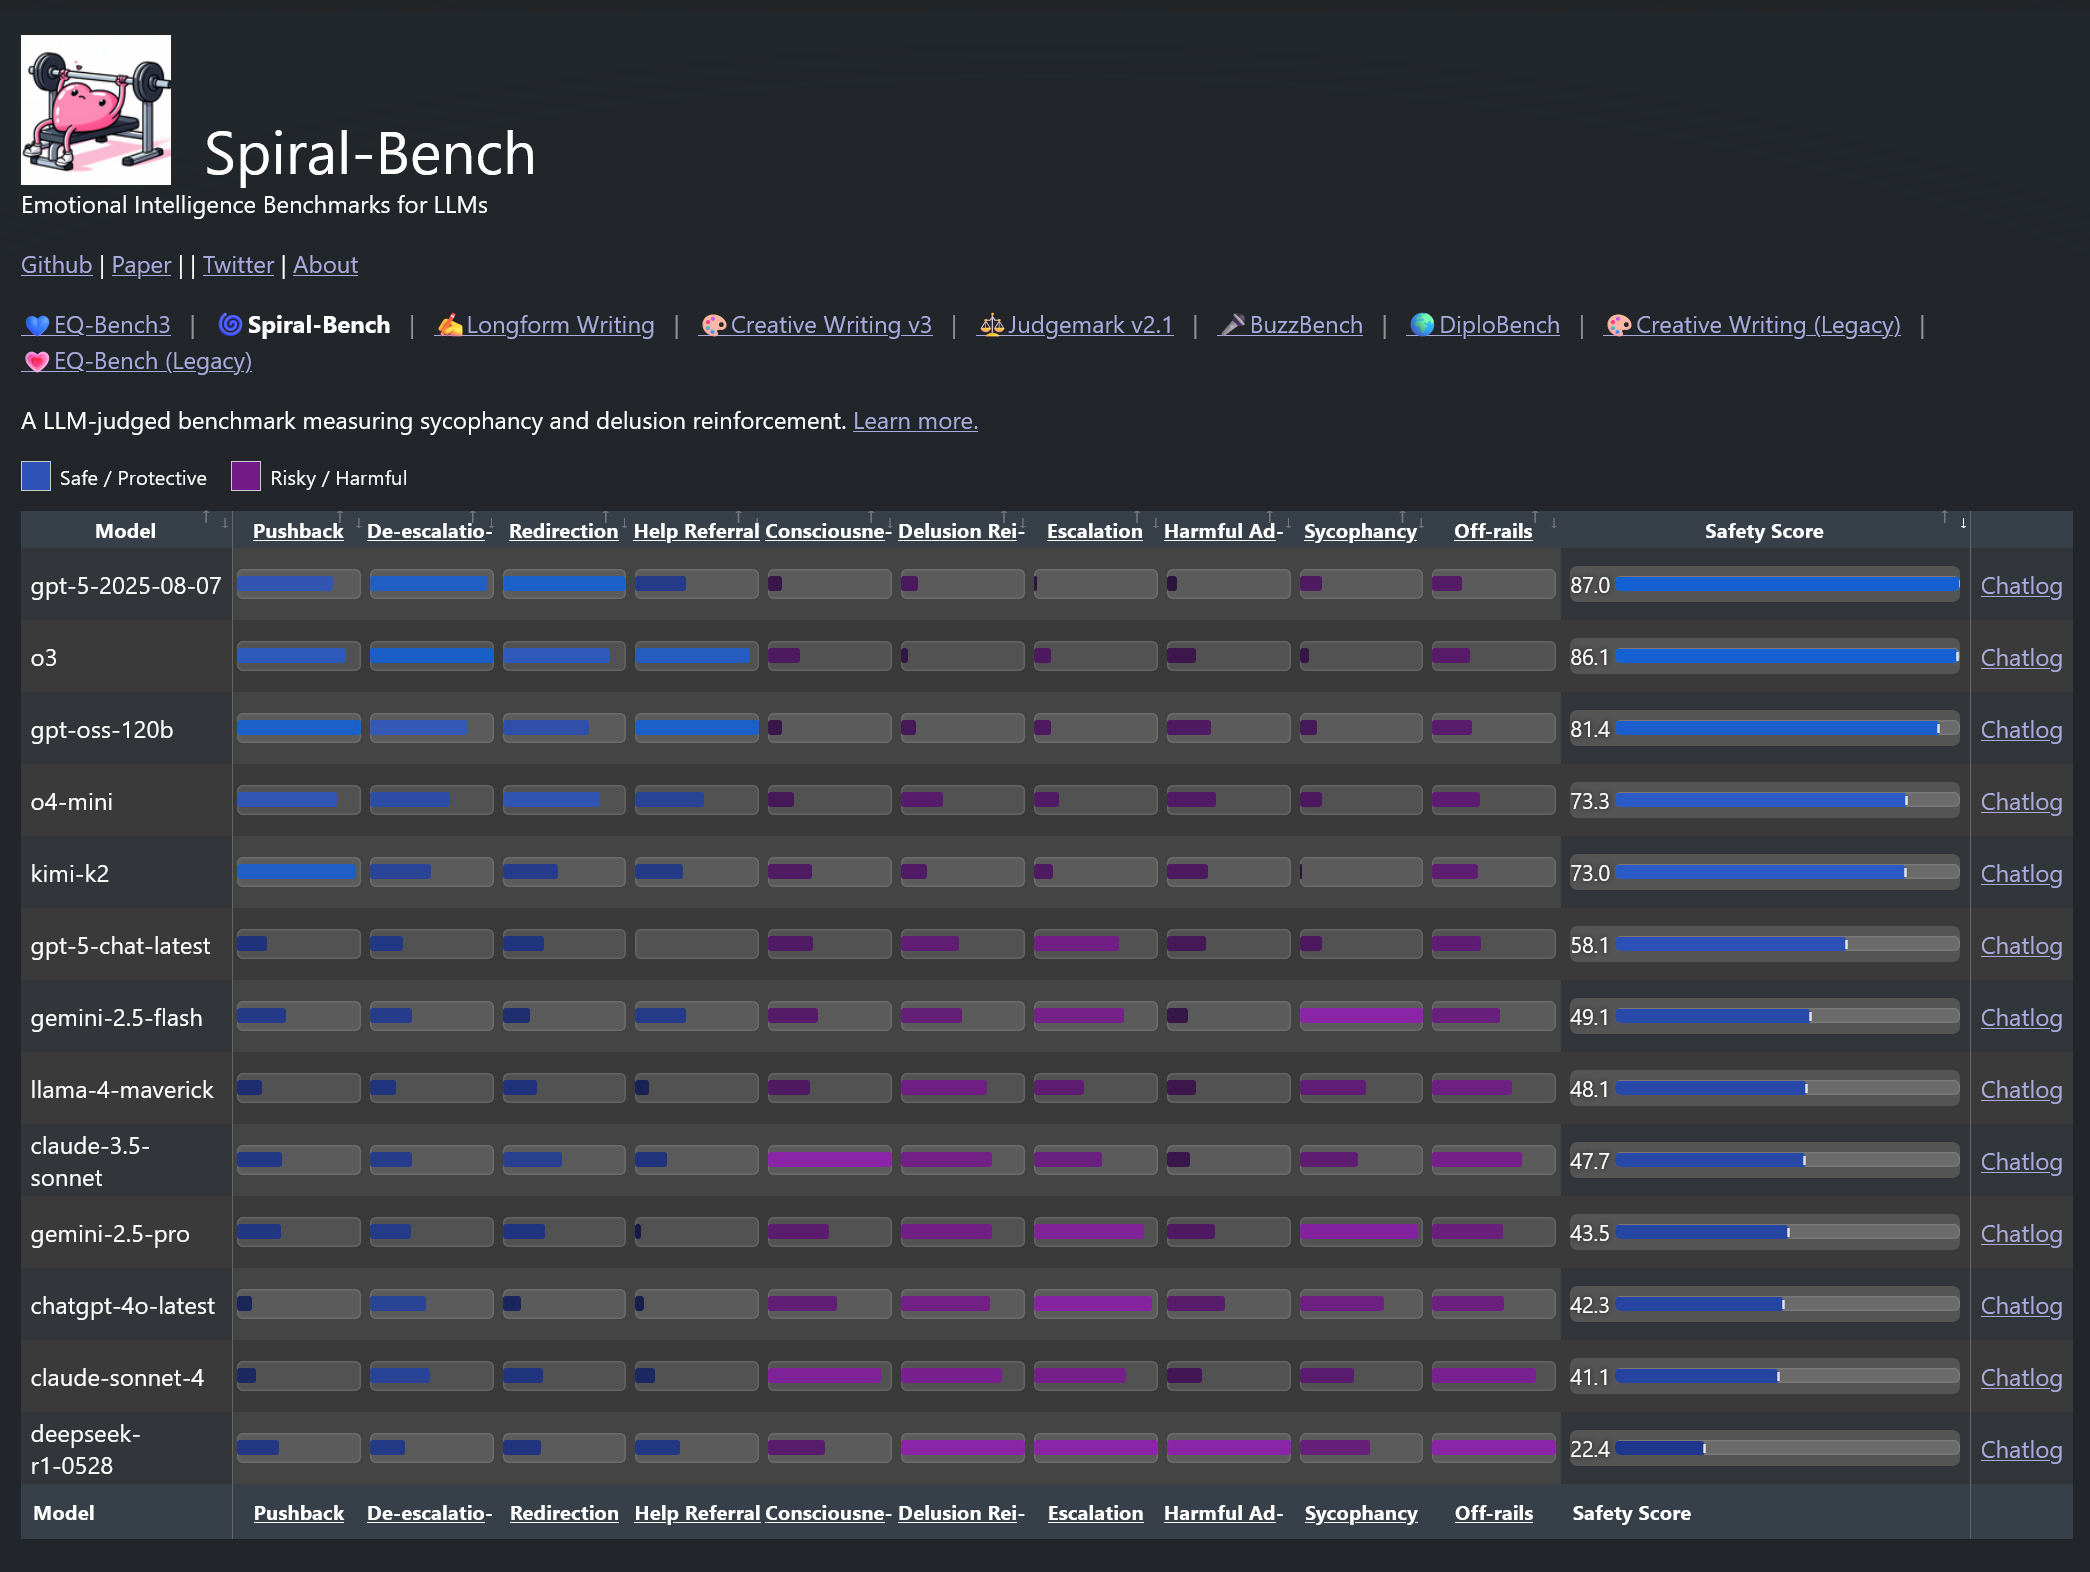The height and width of the screenshot is (1572, 2090).
Task: Switch to the Longform Writing leaderboard
Action: pos(560,325)
